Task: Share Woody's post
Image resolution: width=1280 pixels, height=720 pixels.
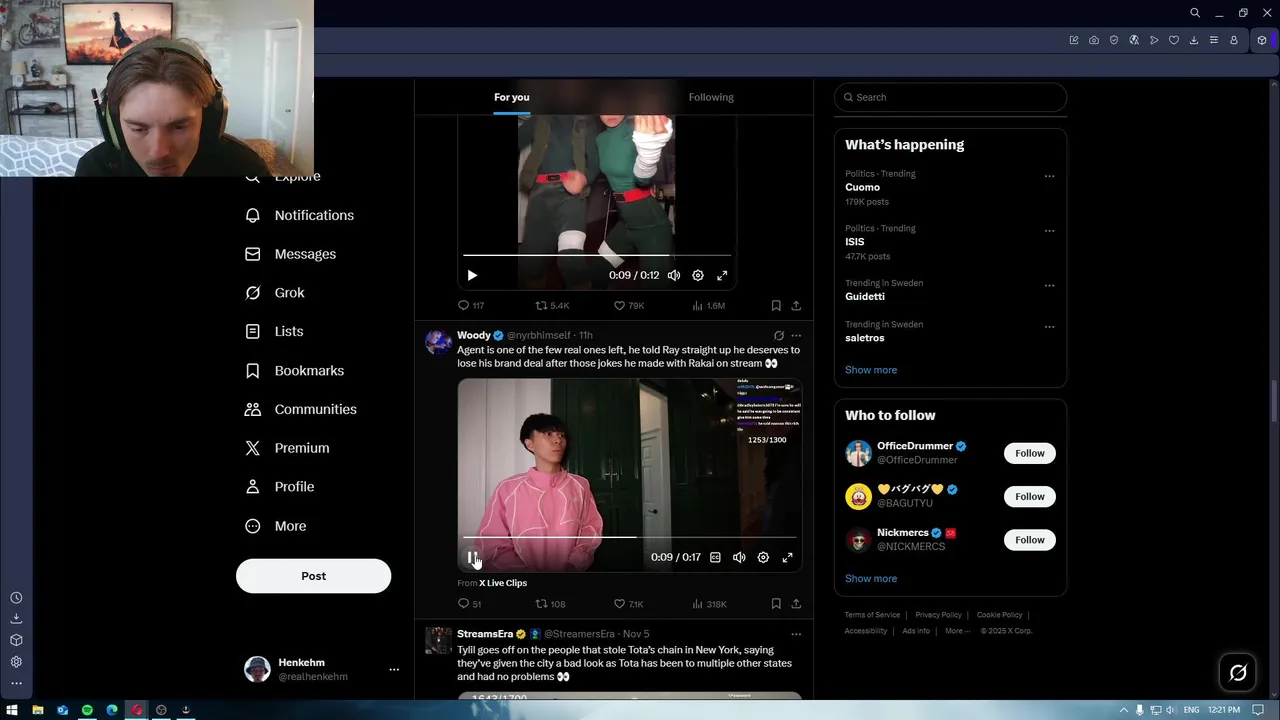Action: (796, 604)
